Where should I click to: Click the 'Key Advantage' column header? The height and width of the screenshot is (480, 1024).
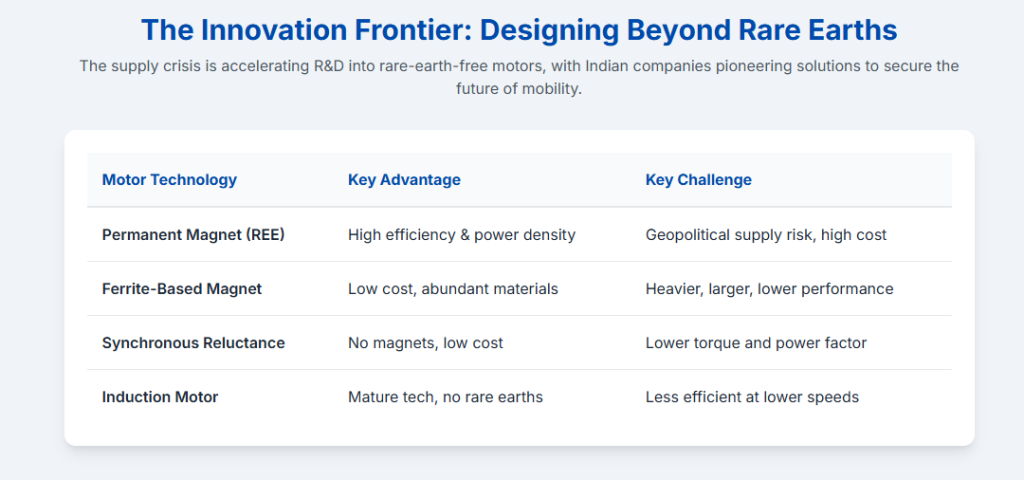(x=404, y=180)
